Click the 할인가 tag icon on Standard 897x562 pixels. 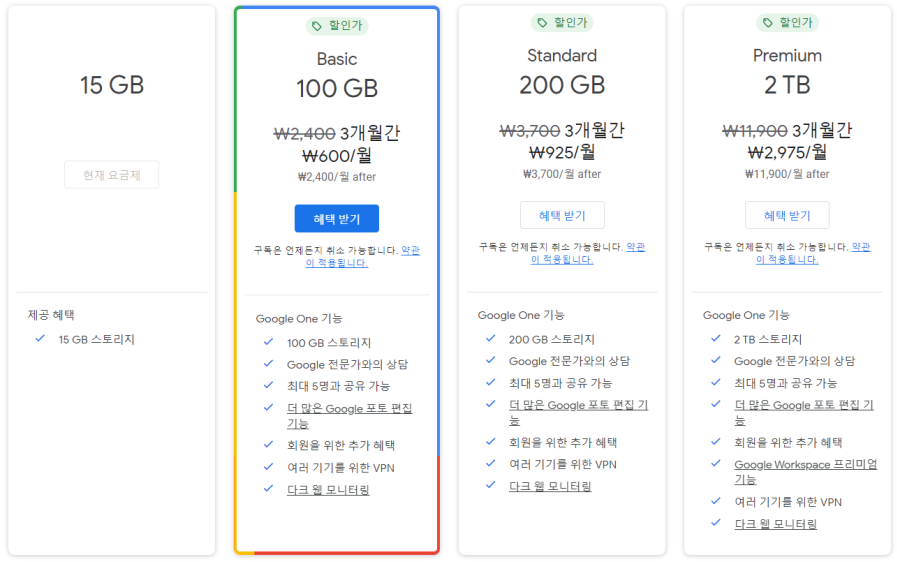click(x=542, y=22)
